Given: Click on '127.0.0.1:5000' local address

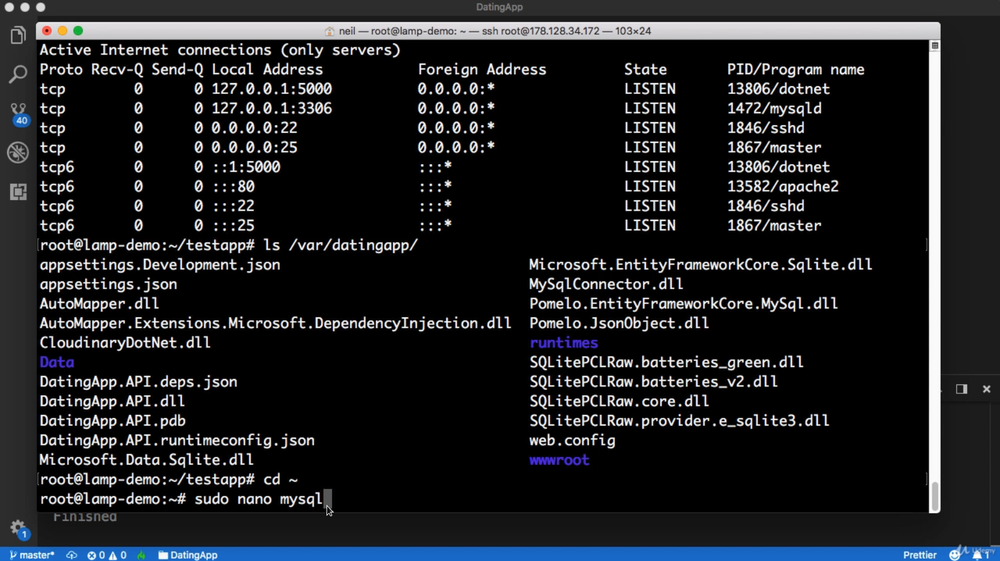Looking at the screenshot, I should pos(272,89).
